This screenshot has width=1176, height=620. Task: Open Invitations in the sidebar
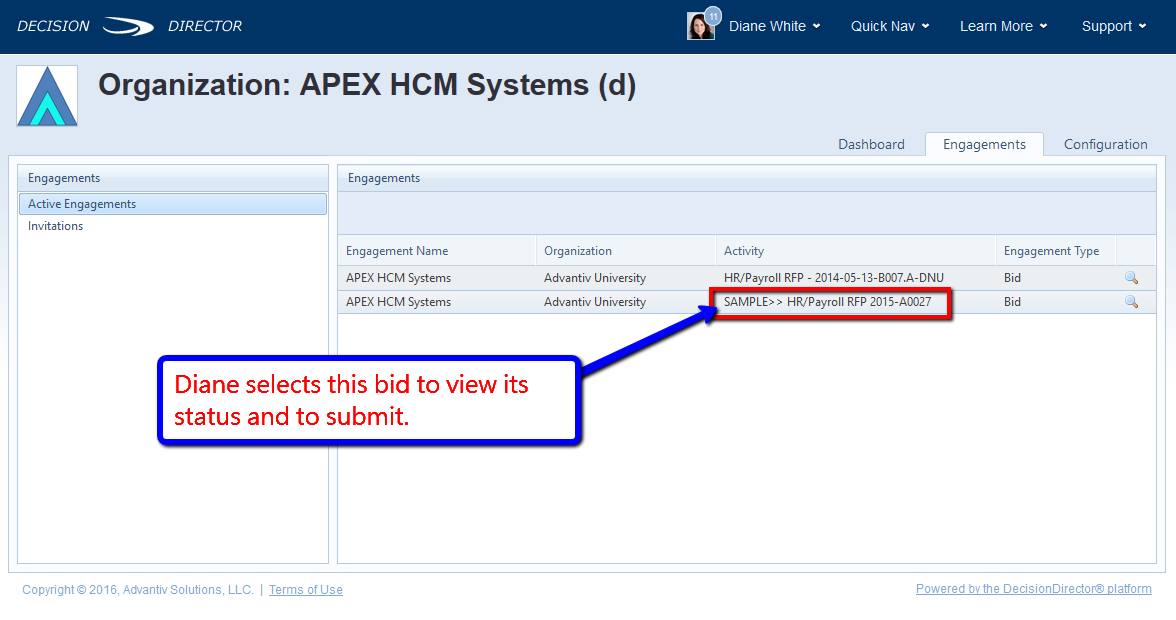pyautogui.click(x=56, y=226)
